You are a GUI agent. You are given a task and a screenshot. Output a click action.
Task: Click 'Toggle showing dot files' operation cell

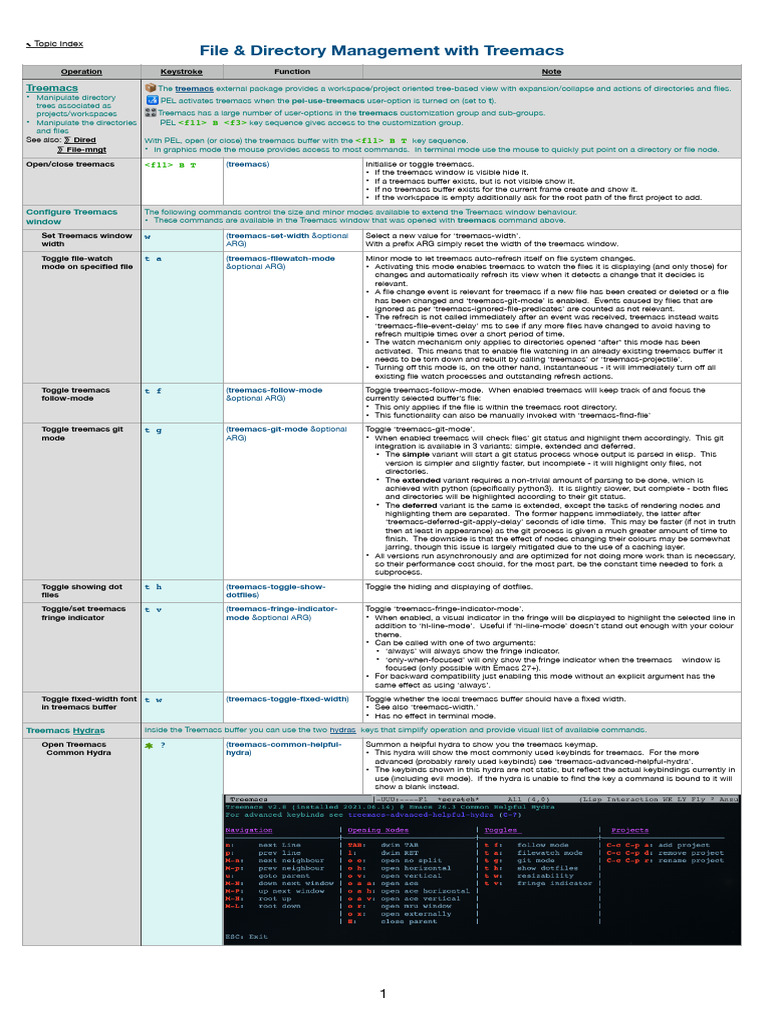(82, 591)
